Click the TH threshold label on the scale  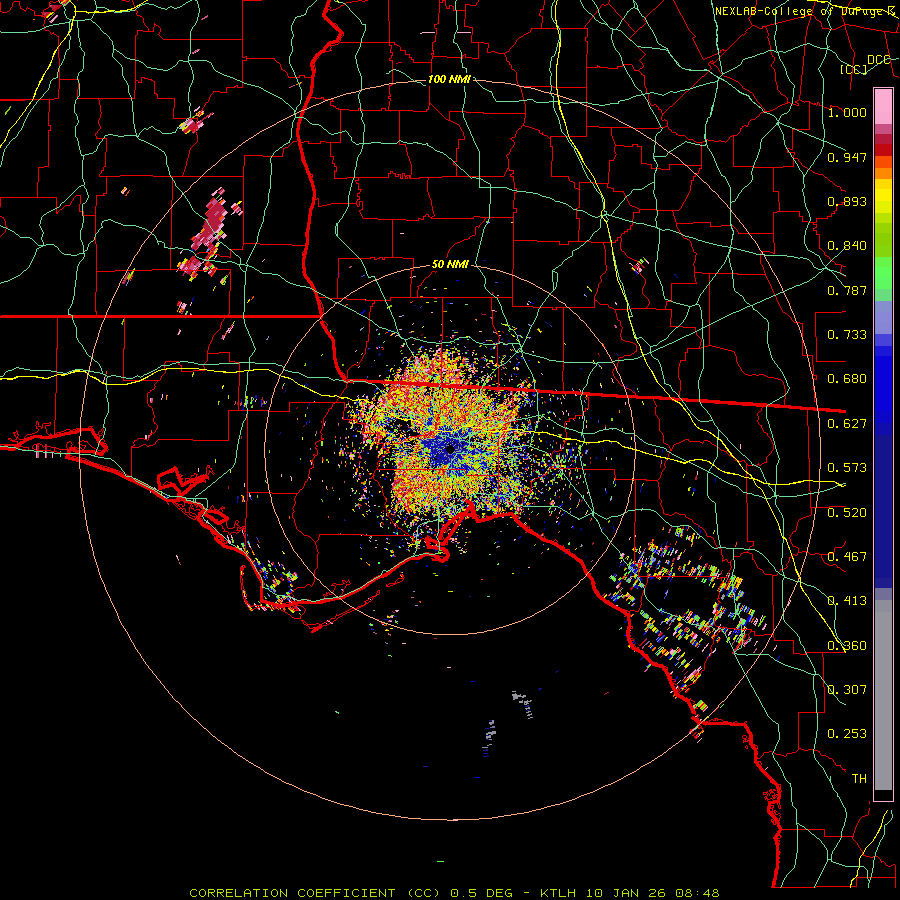pyautogui.click(x=859, y=779)
